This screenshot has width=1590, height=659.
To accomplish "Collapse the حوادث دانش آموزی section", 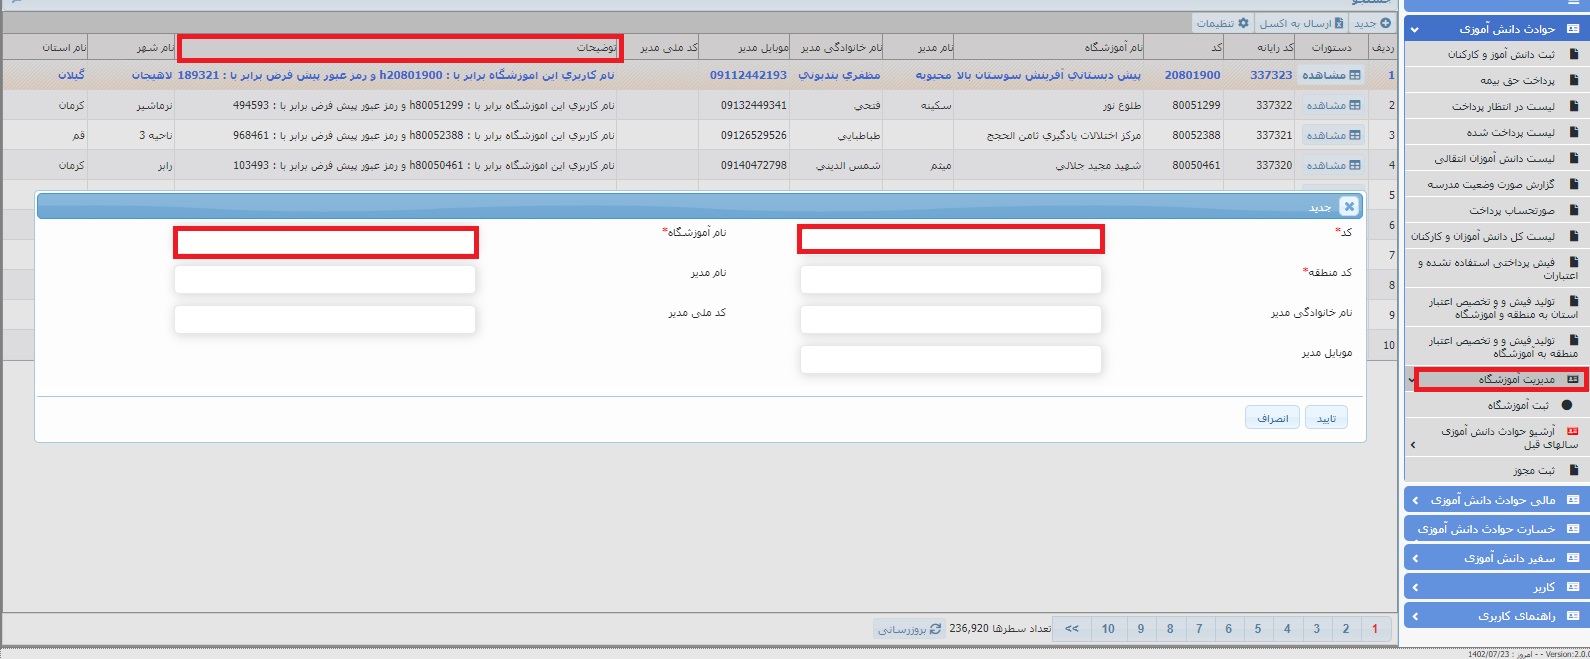I will pos(1414,29).
